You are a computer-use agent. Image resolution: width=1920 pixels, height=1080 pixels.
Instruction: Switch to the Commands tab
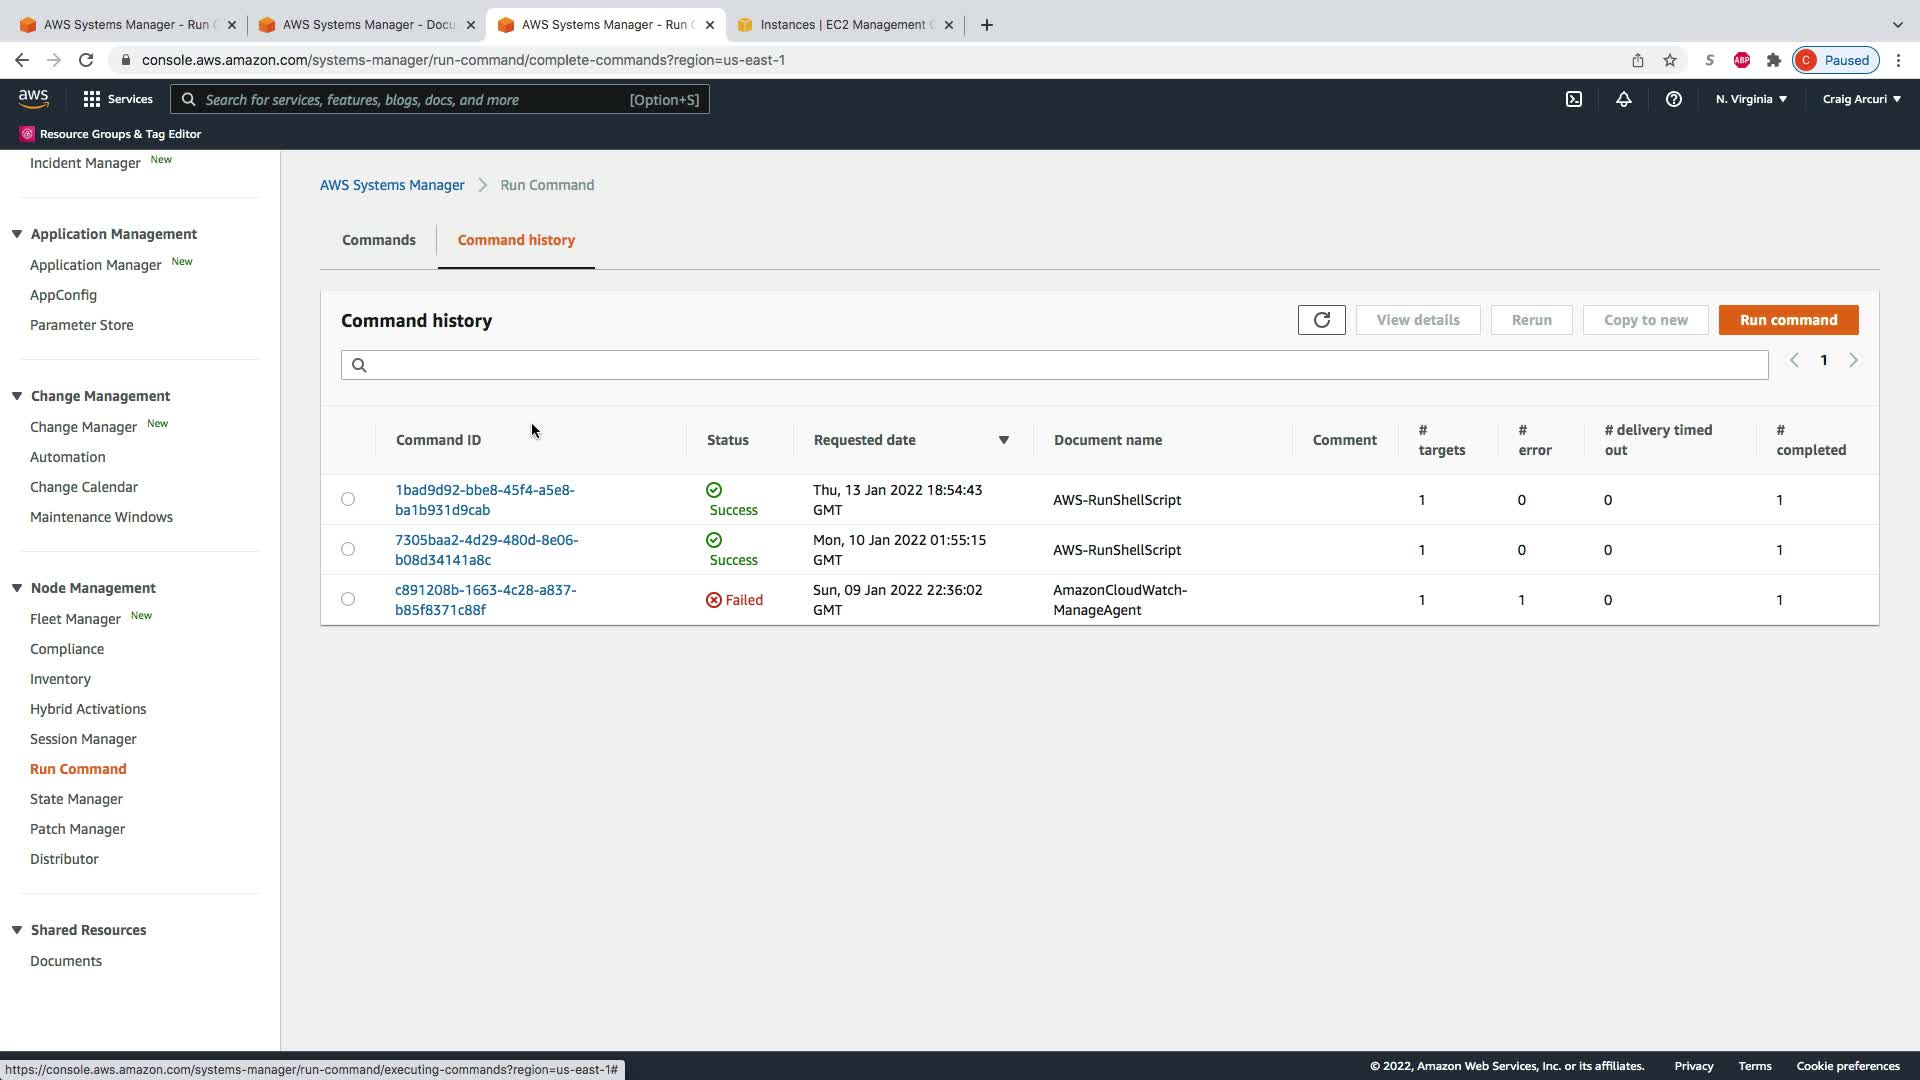tap(378, 240)
